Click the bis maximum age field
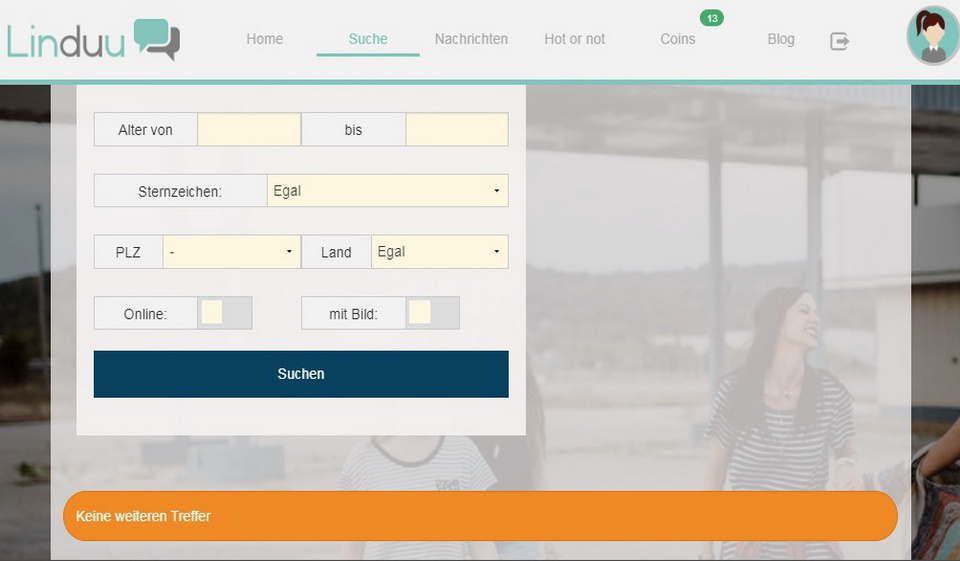Screen dimensions: 960x561 pos(456,130)
